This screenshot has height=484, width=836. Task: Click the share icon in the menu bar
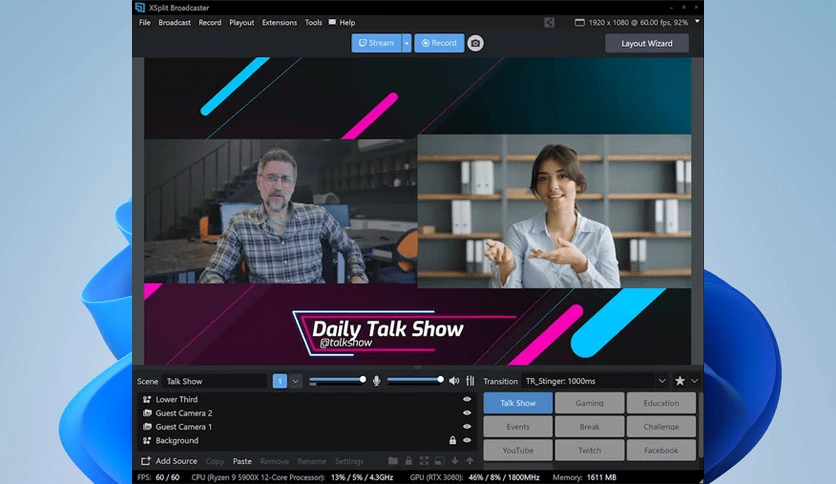pos(549,22)
